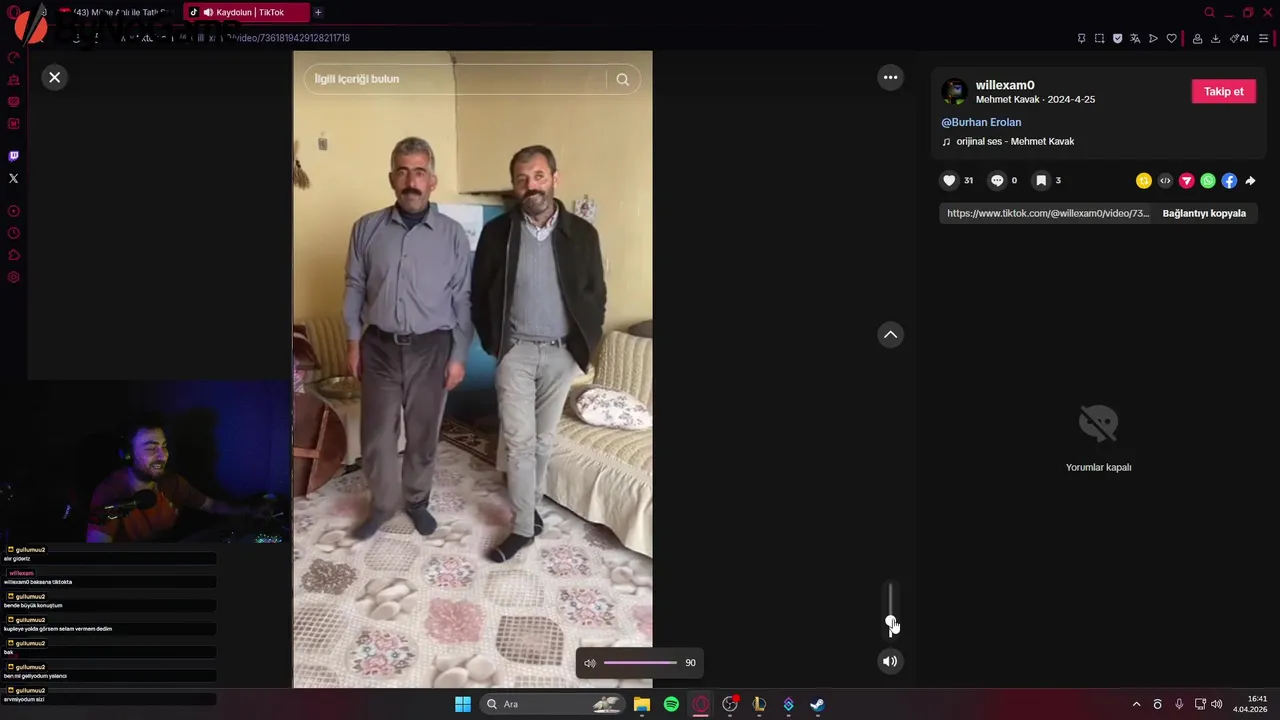Click the system tray volume icon
Viewport: 1280px width, 720px height.
[1216, 704]
